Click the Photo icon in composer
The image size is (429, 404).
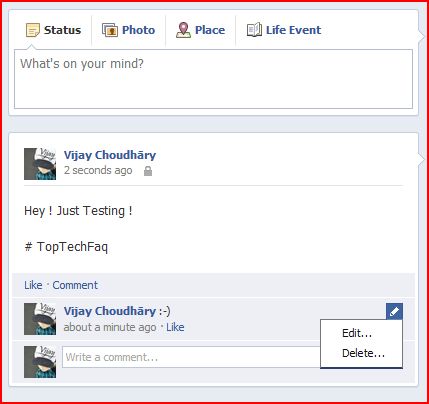pos(110,30)
